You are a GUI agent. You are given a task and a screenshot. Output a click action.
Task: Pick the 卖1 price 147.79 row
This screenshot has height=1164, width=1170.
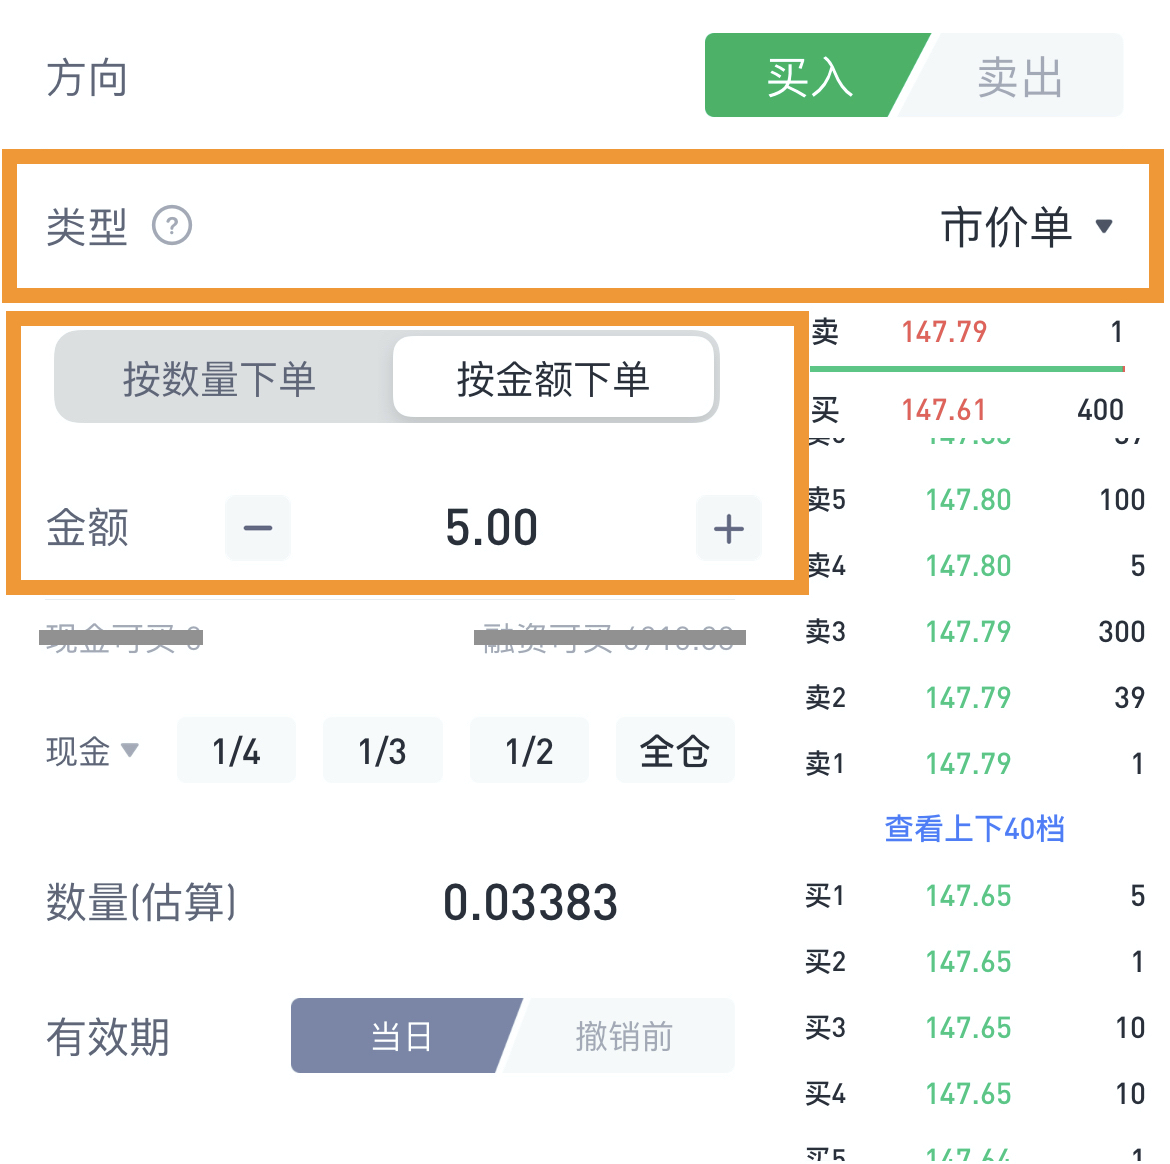tap(968, 764)
